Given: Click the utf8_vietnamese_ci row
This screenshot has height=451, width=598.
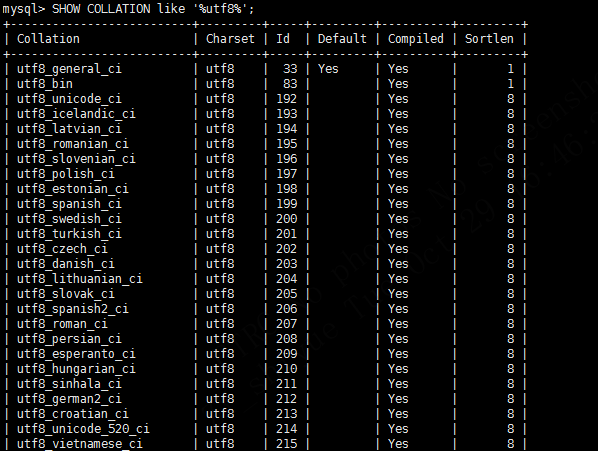Looking at the screenshot, I should (x=265, y=444).
